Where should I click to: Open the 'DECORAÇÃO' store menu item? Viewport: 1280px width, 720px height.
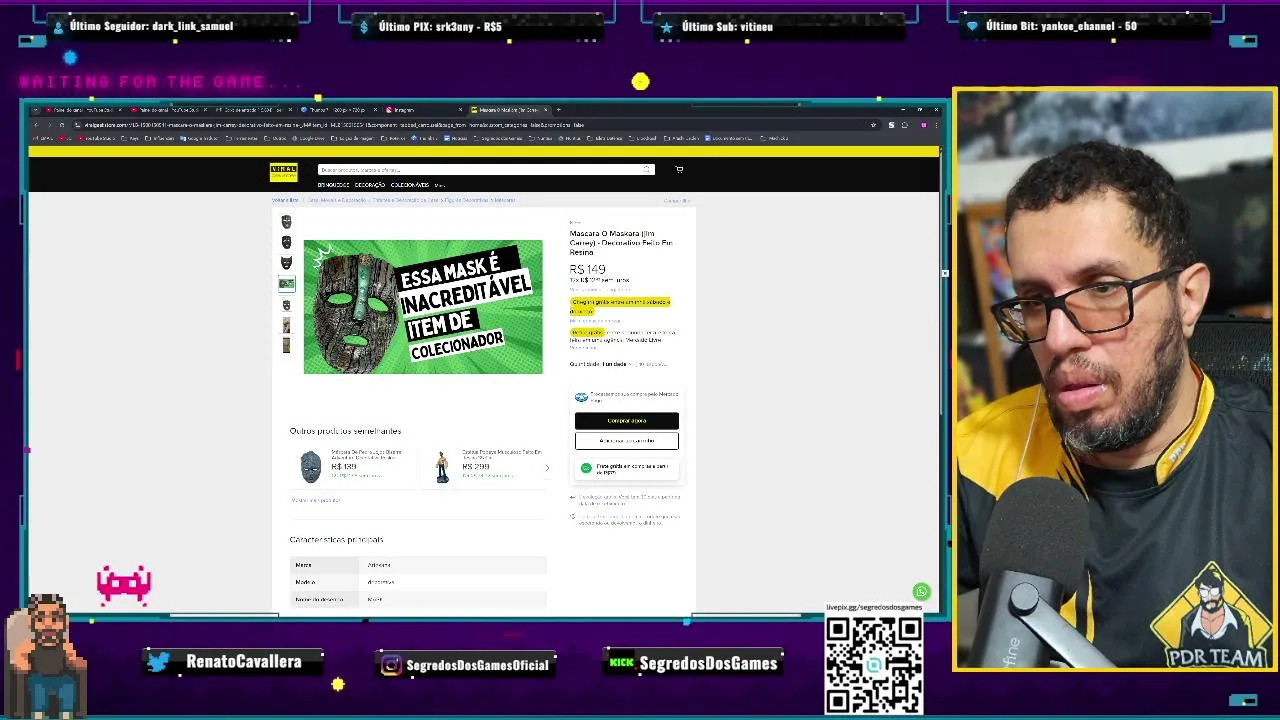tap(370, 185)
